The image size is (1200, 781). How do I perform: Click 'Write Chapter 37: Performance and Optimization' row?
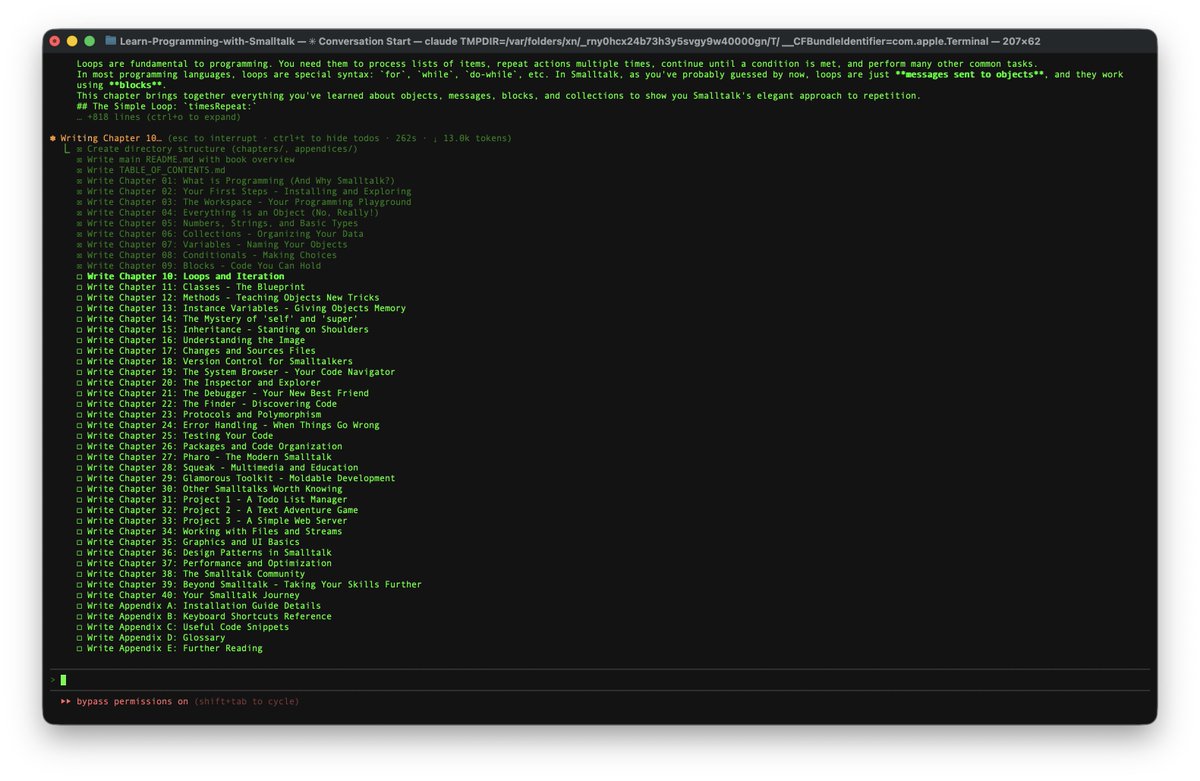[203, 563]
